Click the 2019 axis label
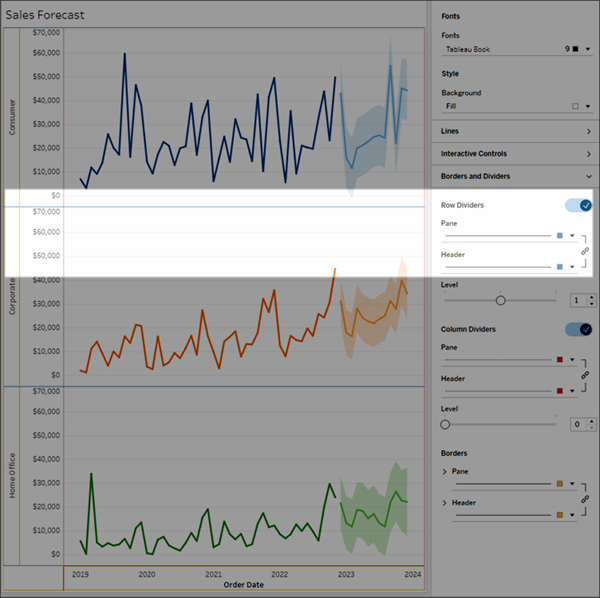This screenshot has height=598, width=600. 80,574
